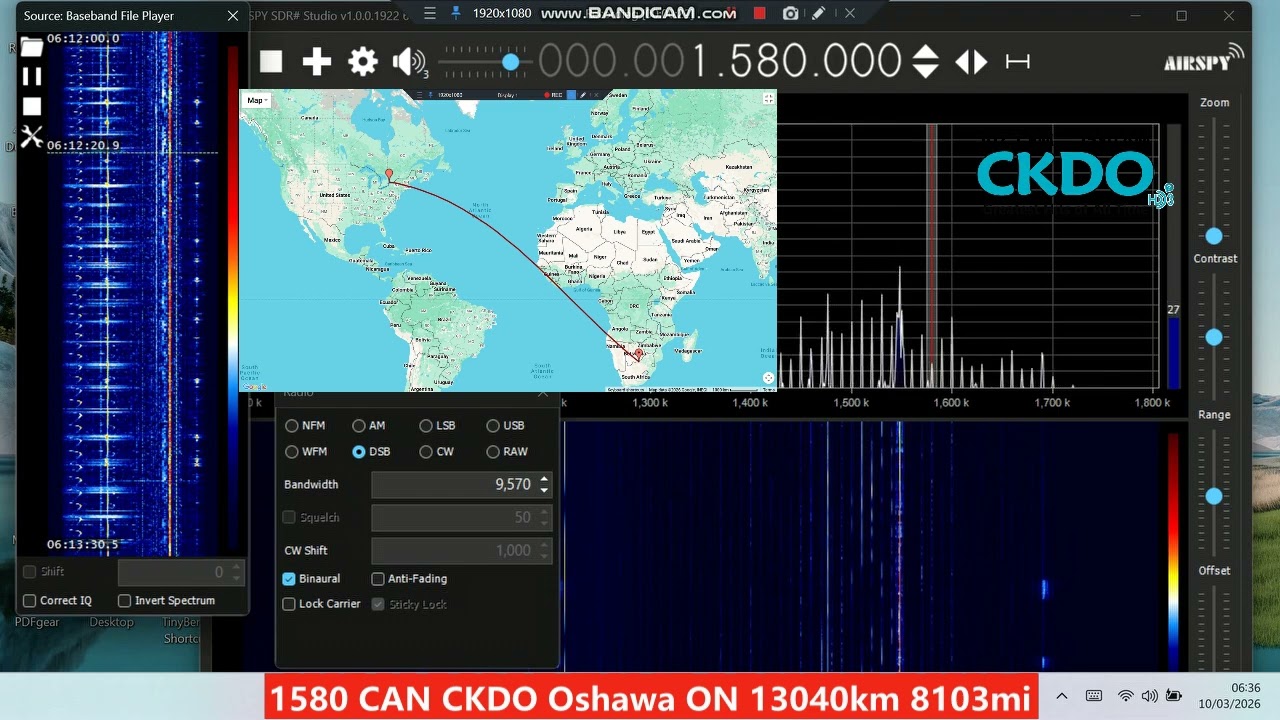Select CW demodulation mode
The image size is (1280, 720).
(x=426, y=452)
